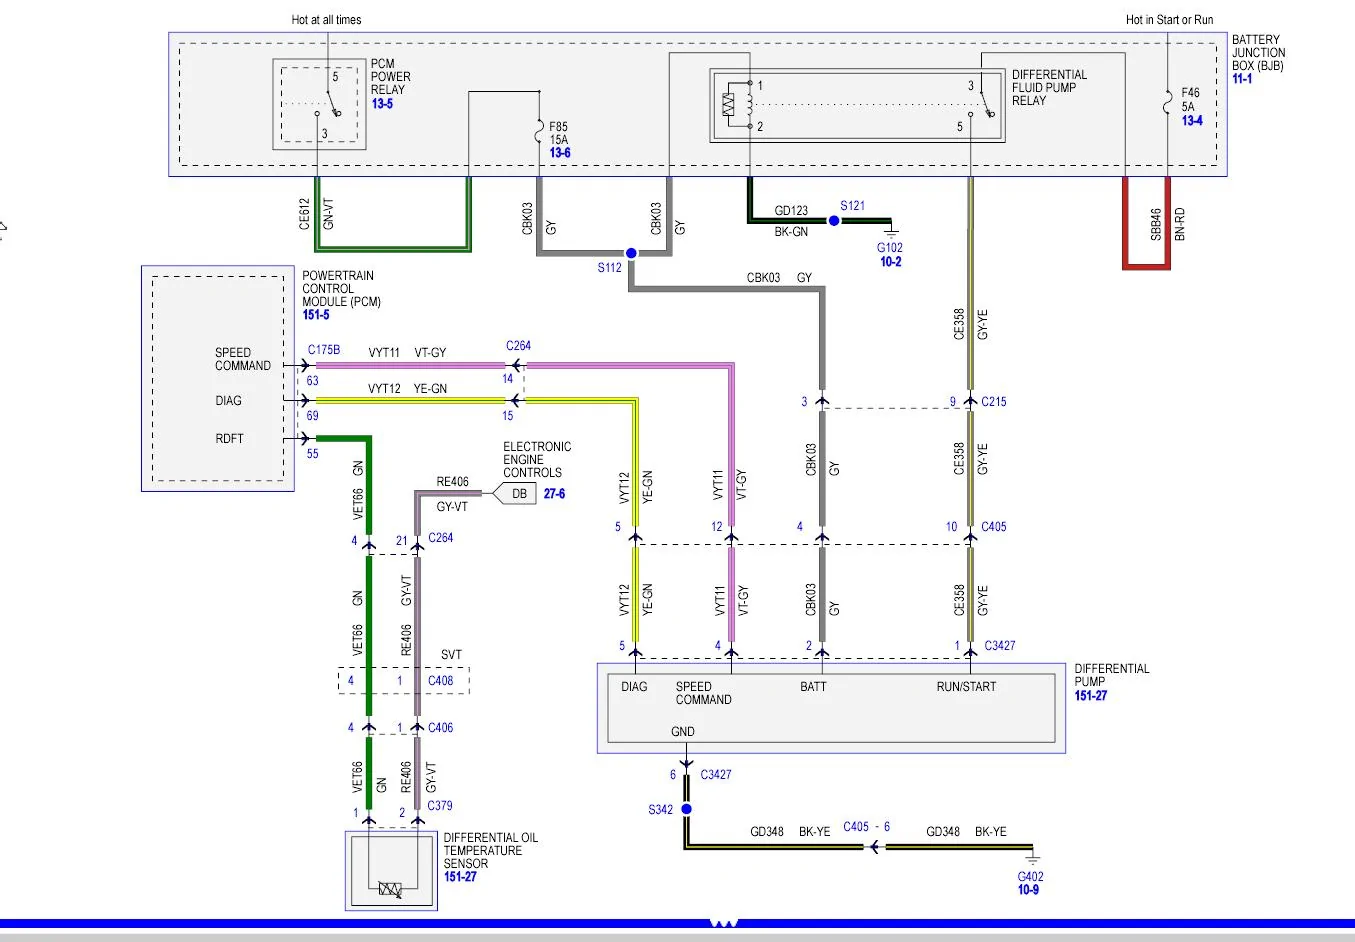Screen dimensions: 1355x942
Task: Open page link 151-27 under Differential Oil Temperature Sensor
Action: pyautogui.click(x=460, y=877)
